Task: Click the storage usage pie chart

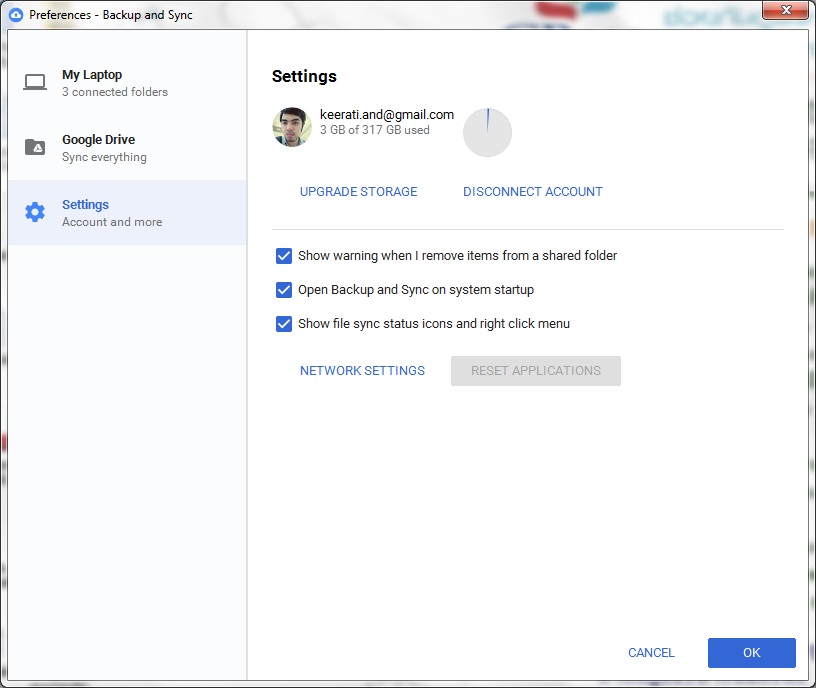Action: click(x=487, y=132)
